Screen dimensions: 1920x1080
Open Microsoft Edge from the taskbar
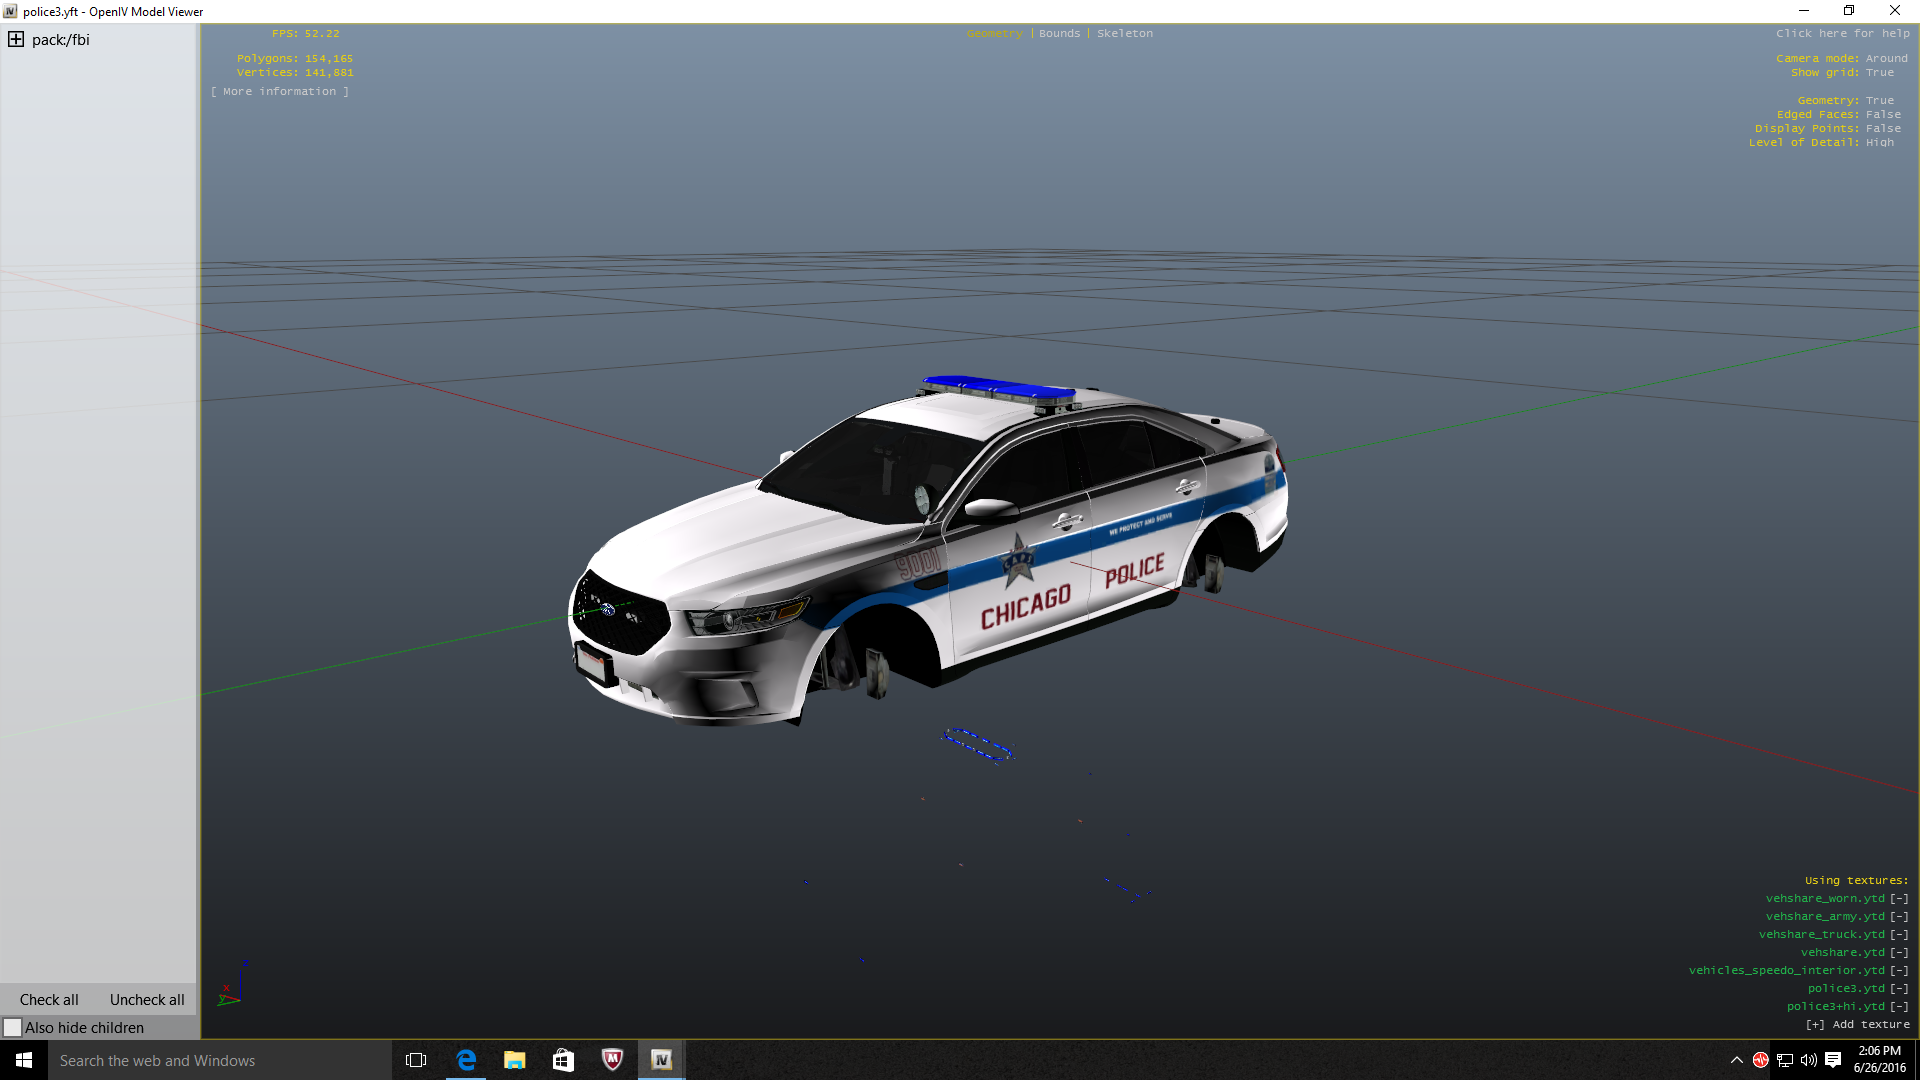pos(466,1060)
